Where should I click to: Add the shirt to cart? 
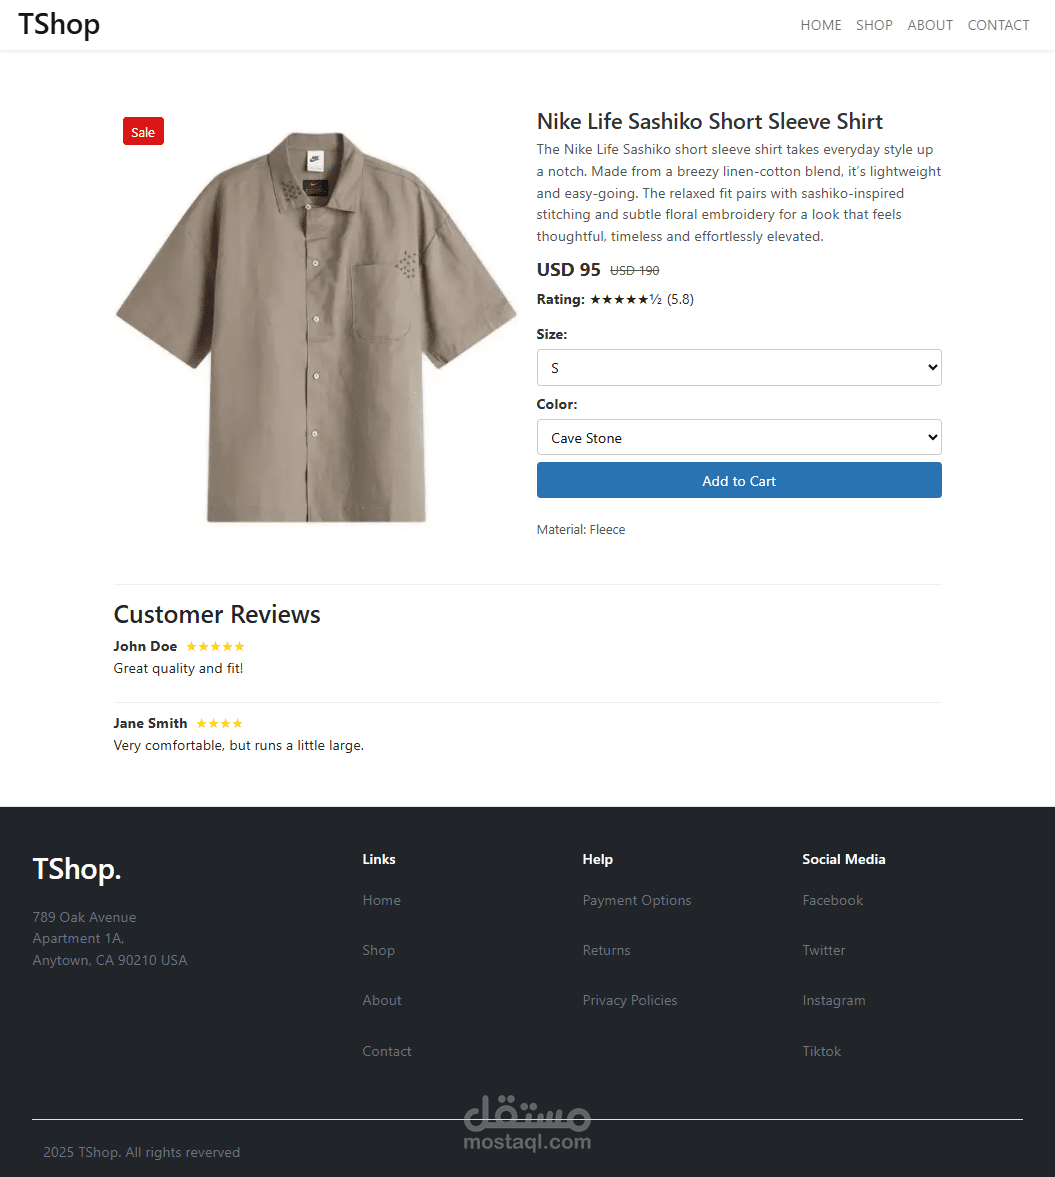coord(739,480)
